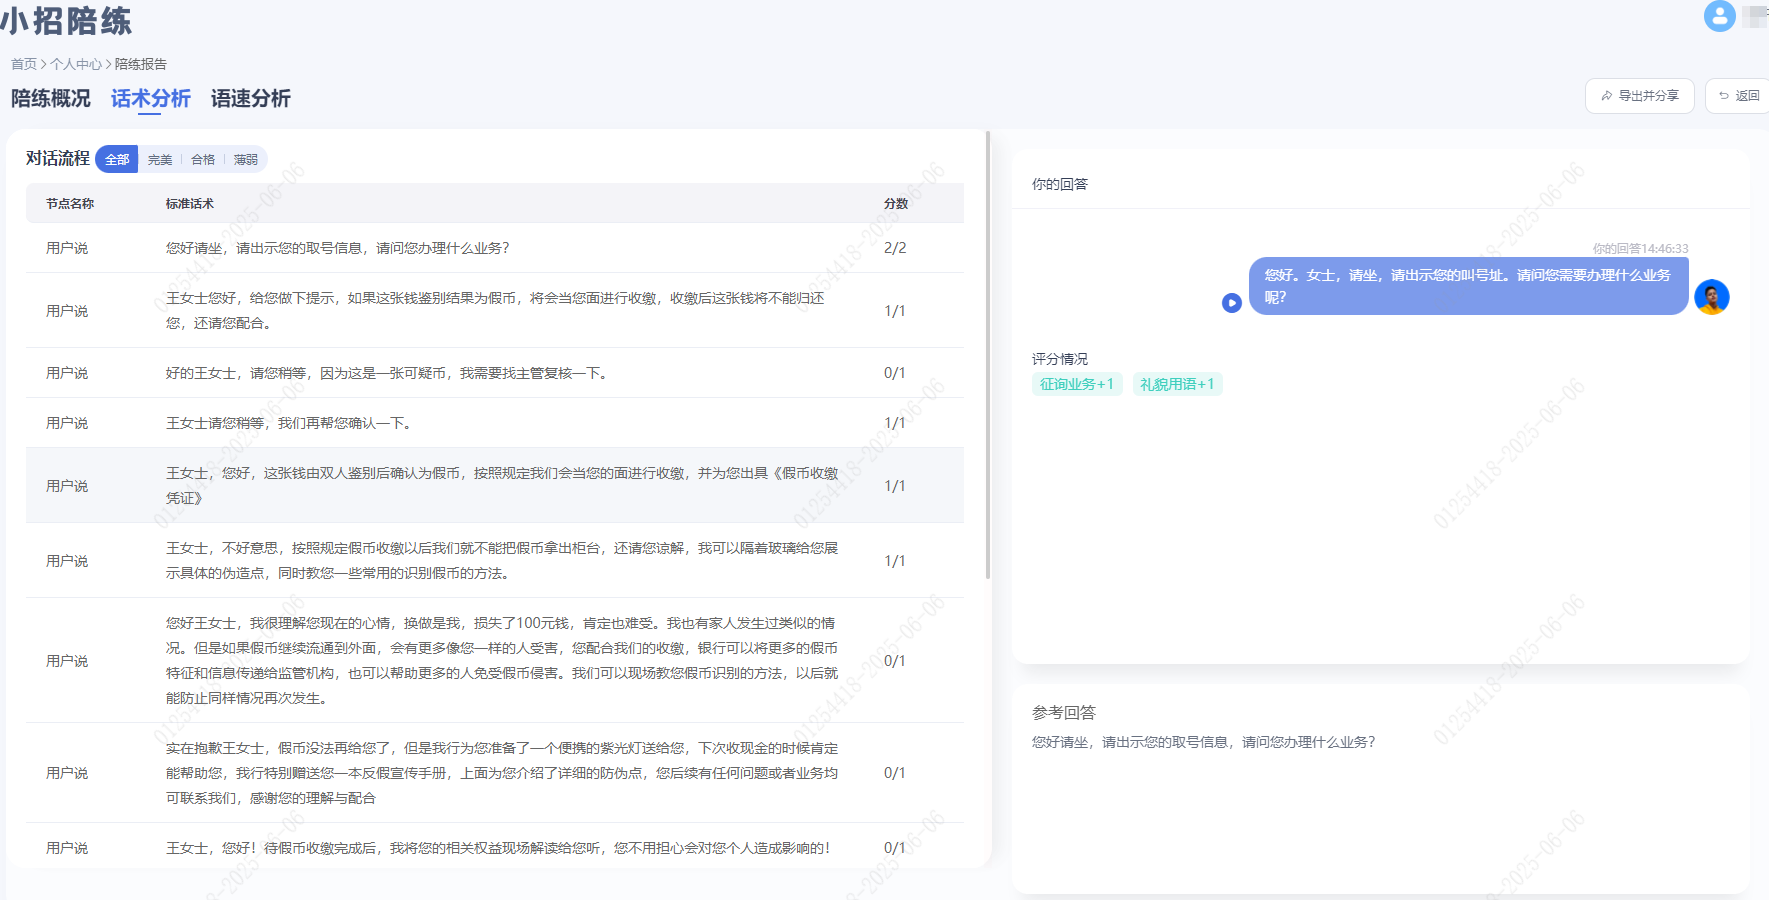Viewport: 1769px width, 900px height.
Task: Filter dialogue by 全部
Action: pos(117,159)
